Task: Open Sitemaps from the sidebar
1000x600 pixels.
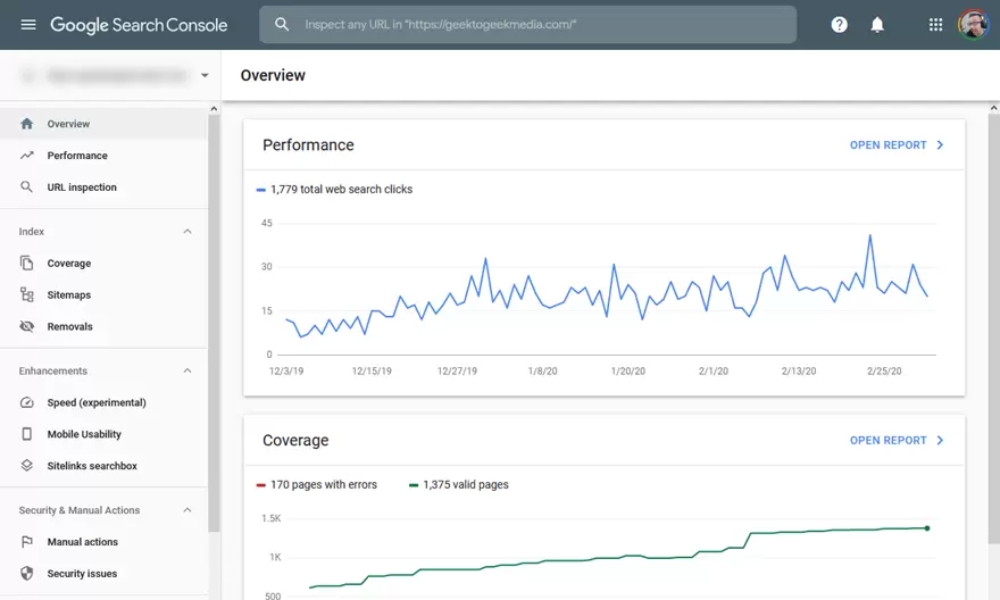Action: pyautogui.click(x=103, y=295)
